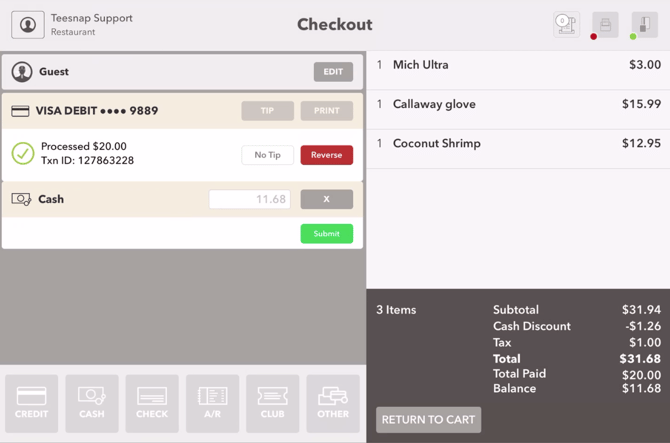
Task: Choose CHECK payment method
Action: 152,404
